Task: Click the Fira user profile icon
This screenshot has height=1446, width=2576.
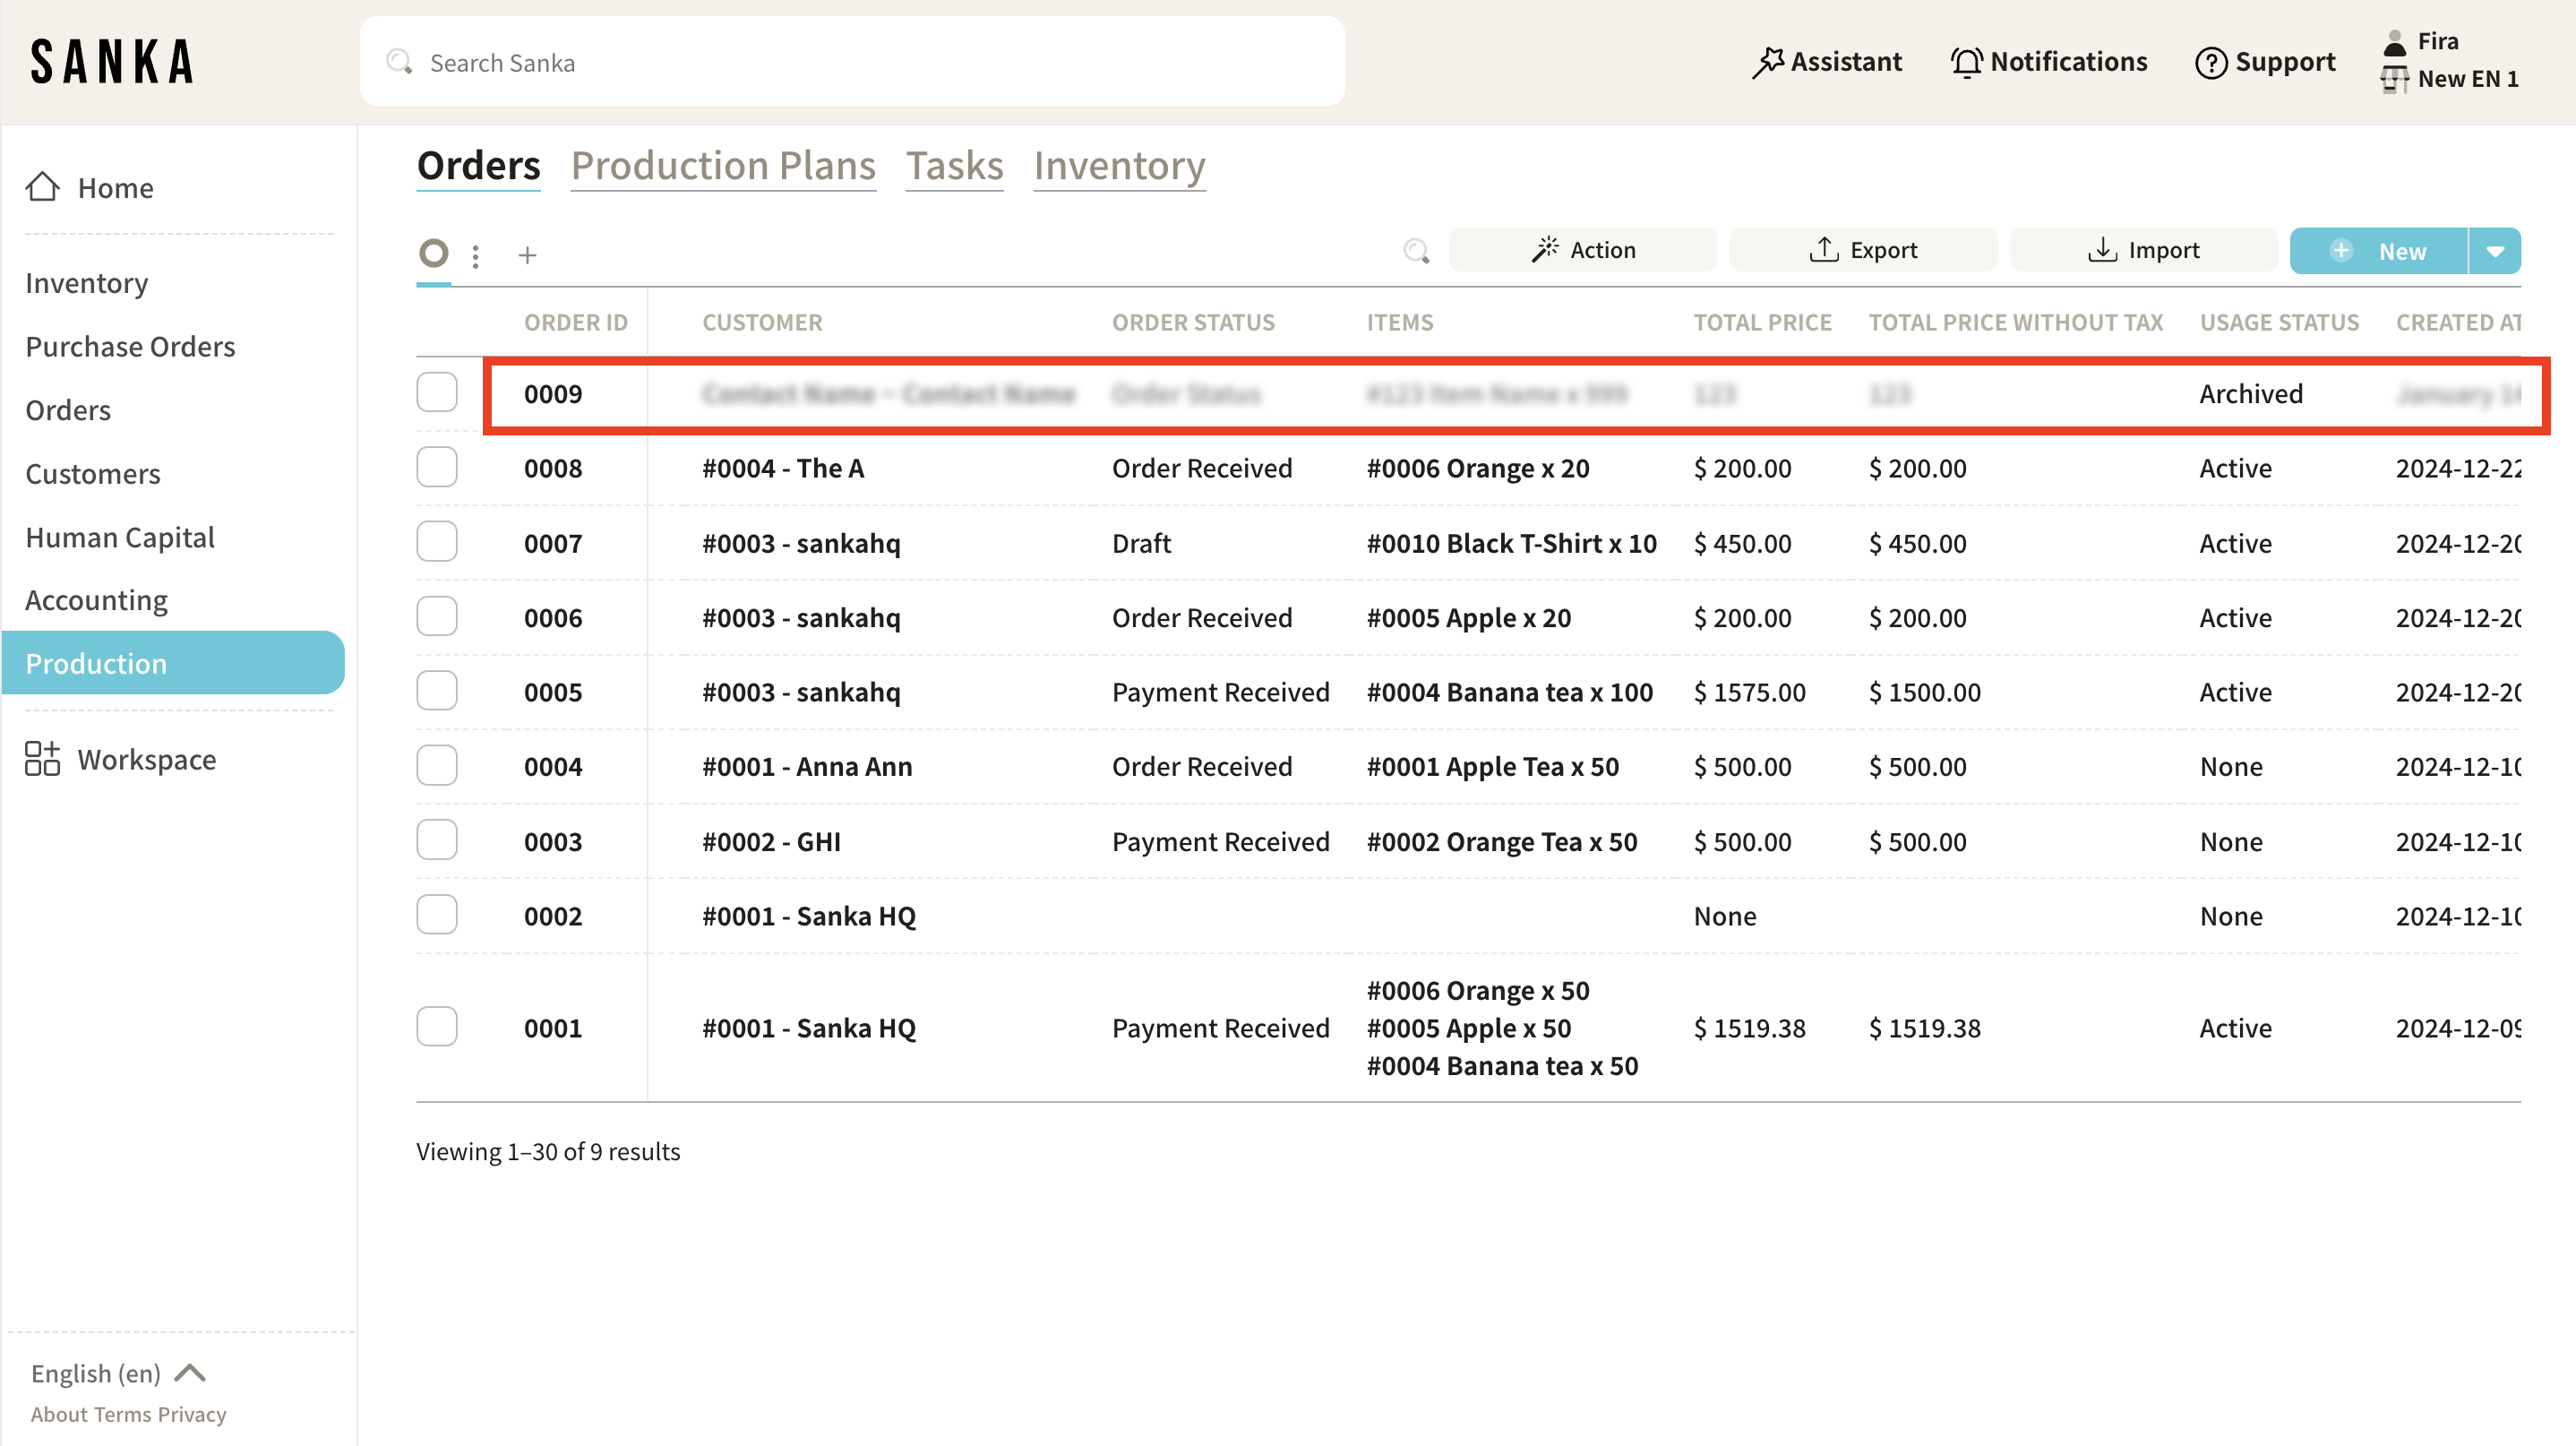Action: 2394,42
